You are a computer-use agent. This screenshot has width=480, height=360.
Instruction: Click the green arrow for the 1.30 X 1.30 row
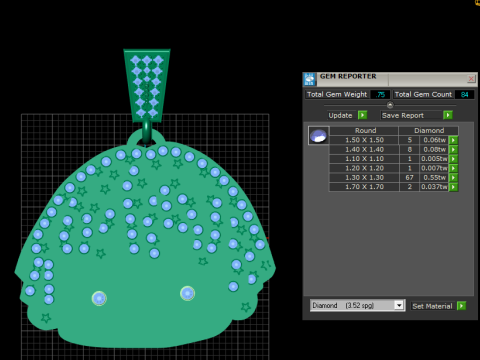[x=453, y=177]
